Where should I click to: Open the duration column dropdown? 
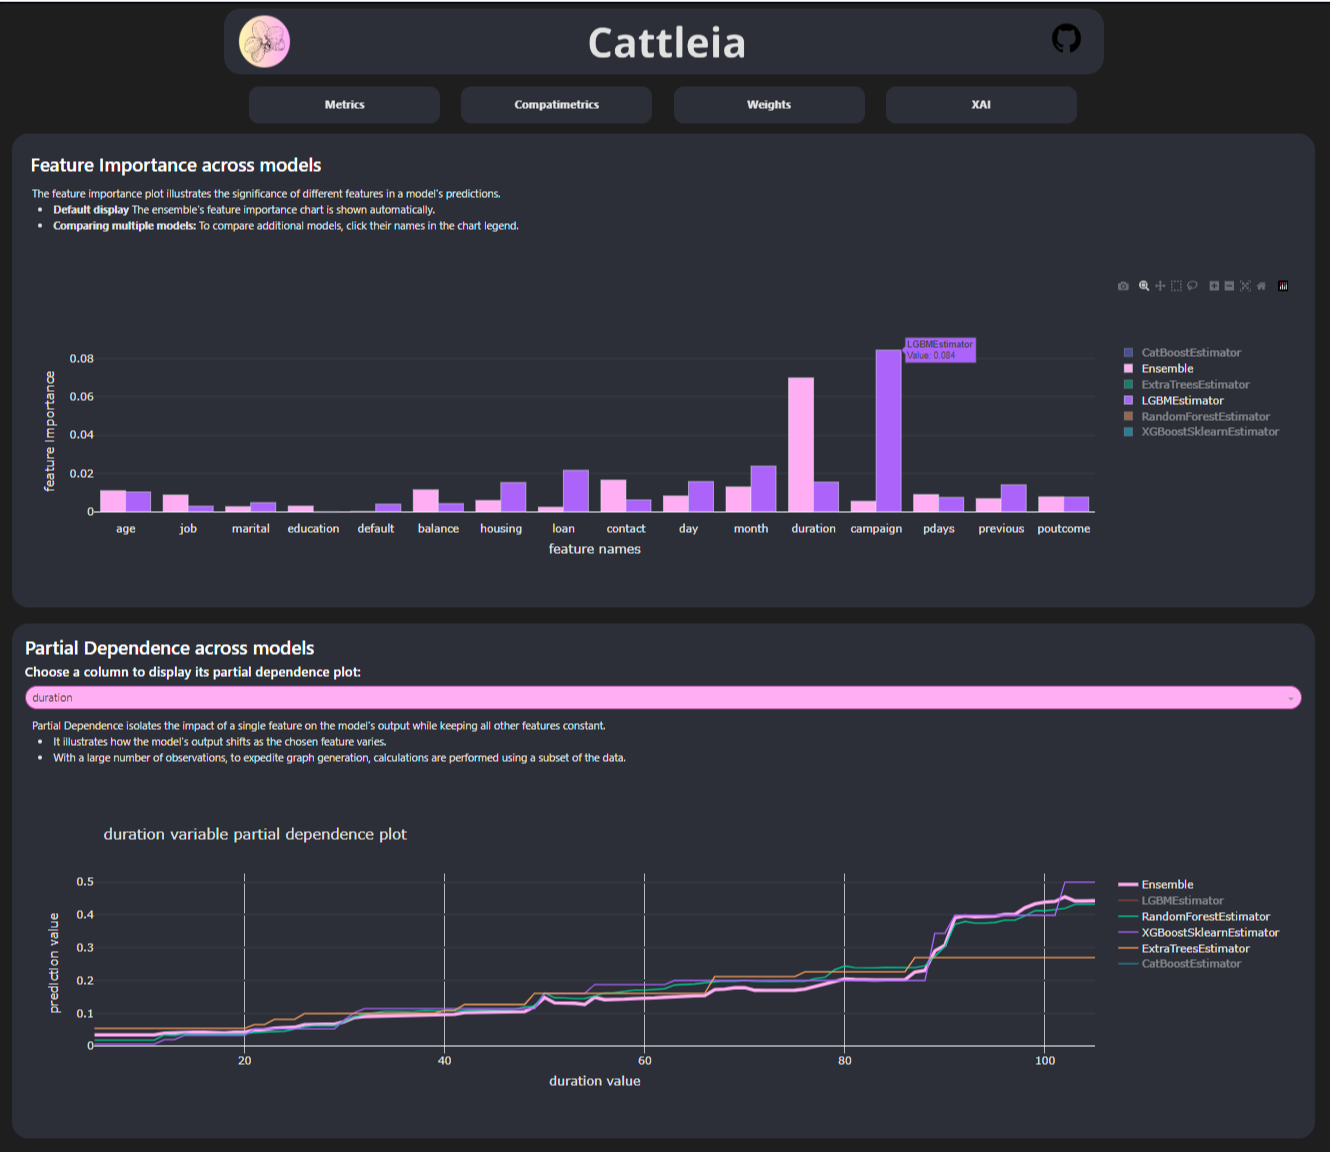point(663,697)
